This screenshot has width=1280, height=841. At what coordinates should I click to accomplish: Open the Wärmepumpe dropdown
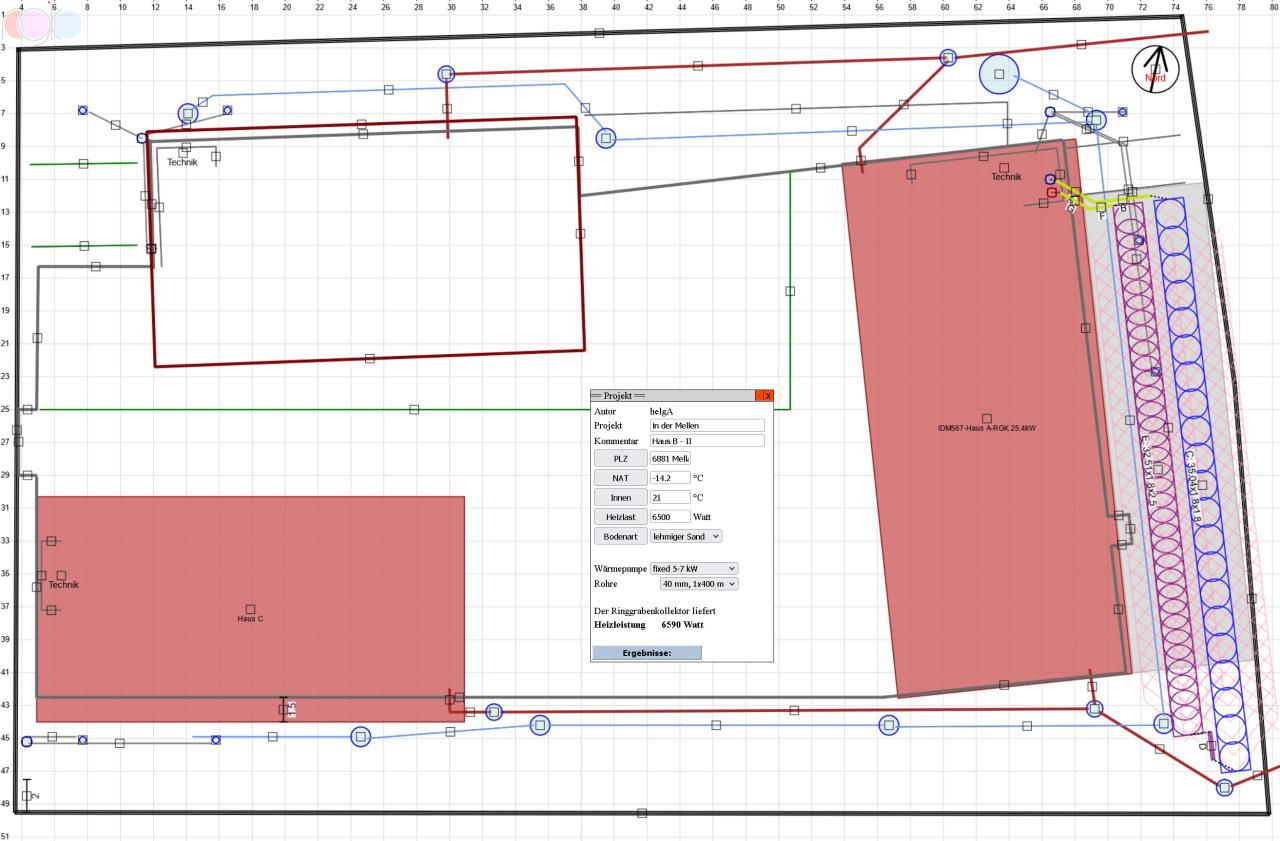click(x=693, y=568)
